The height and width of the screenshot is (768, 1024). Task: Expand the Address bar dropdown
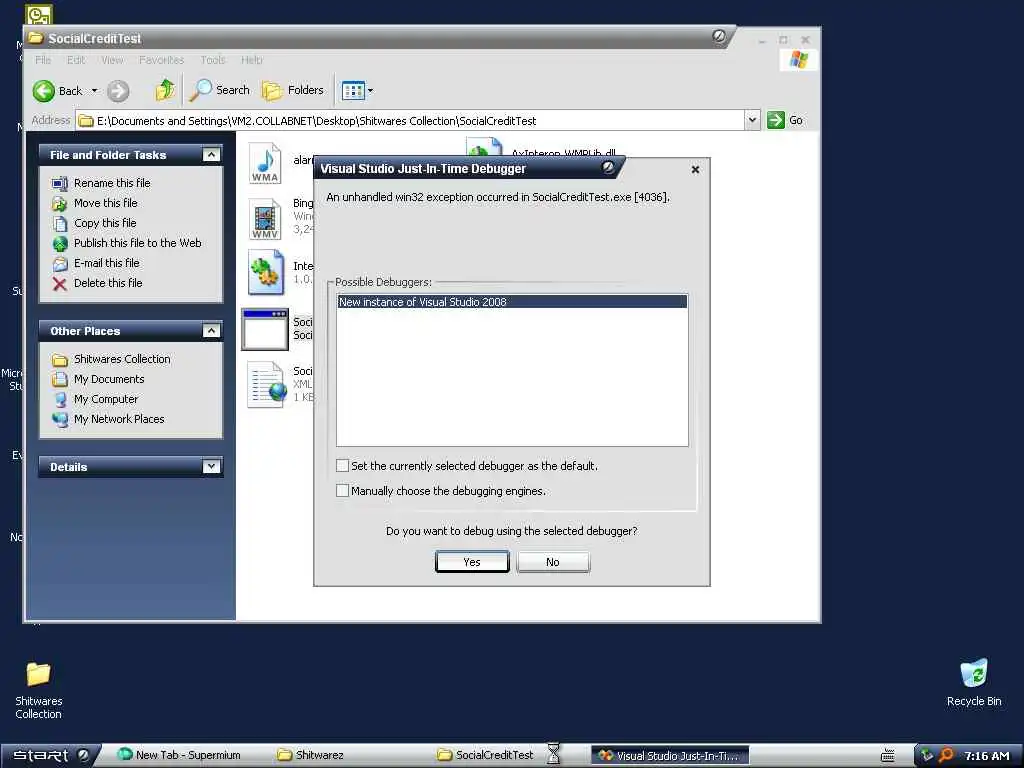(752, 120)
